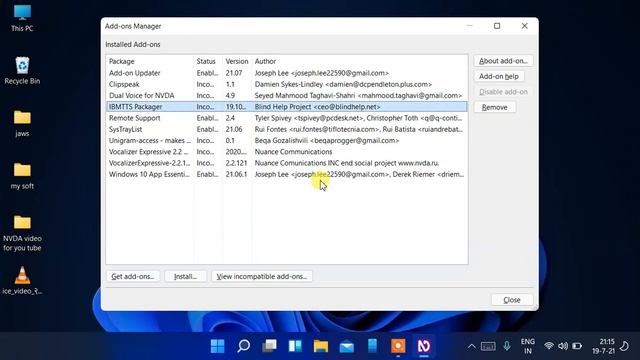Maximize the Add-ons Manager window
The image size is (640, 360).
tap(497, 26)
